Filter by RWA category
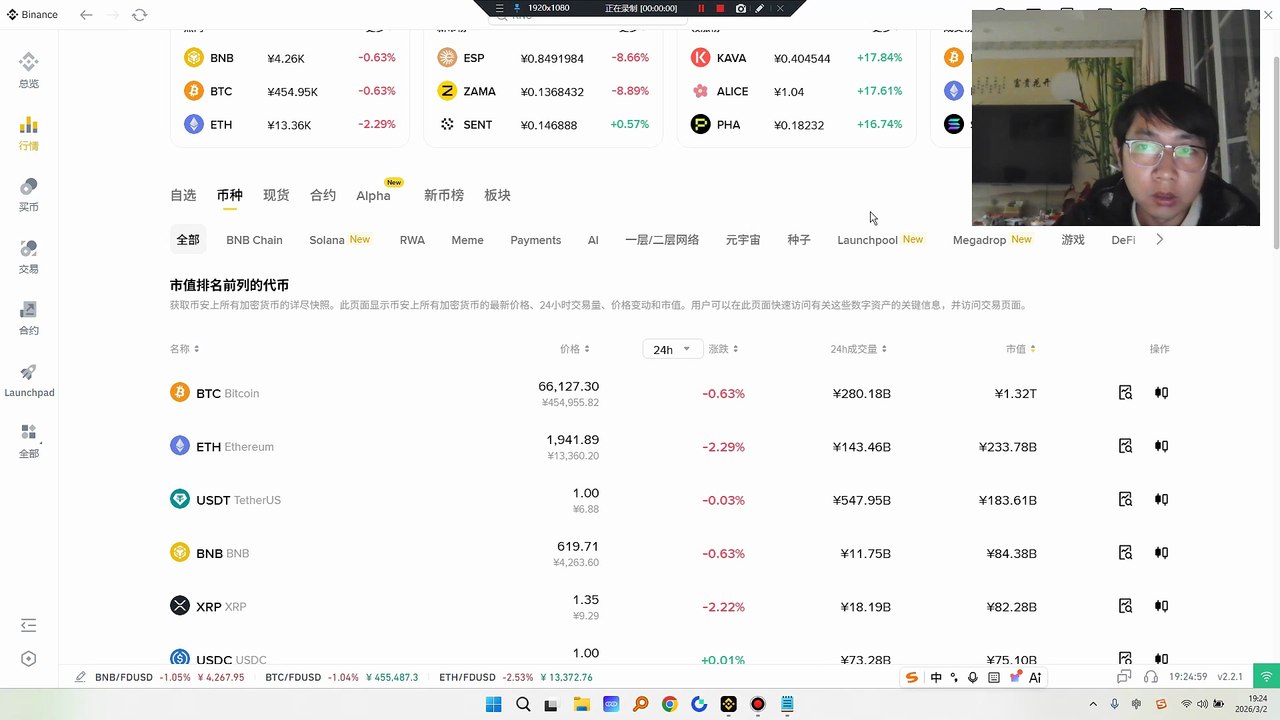 tap(412, 240)
